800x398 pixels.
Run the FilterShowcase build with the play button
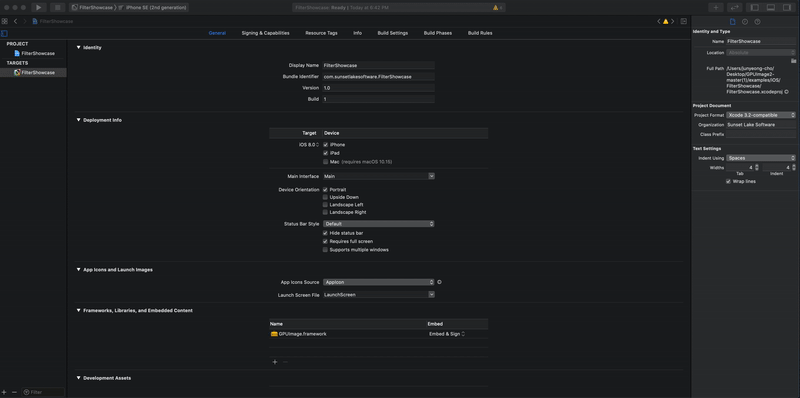[39, 8]
